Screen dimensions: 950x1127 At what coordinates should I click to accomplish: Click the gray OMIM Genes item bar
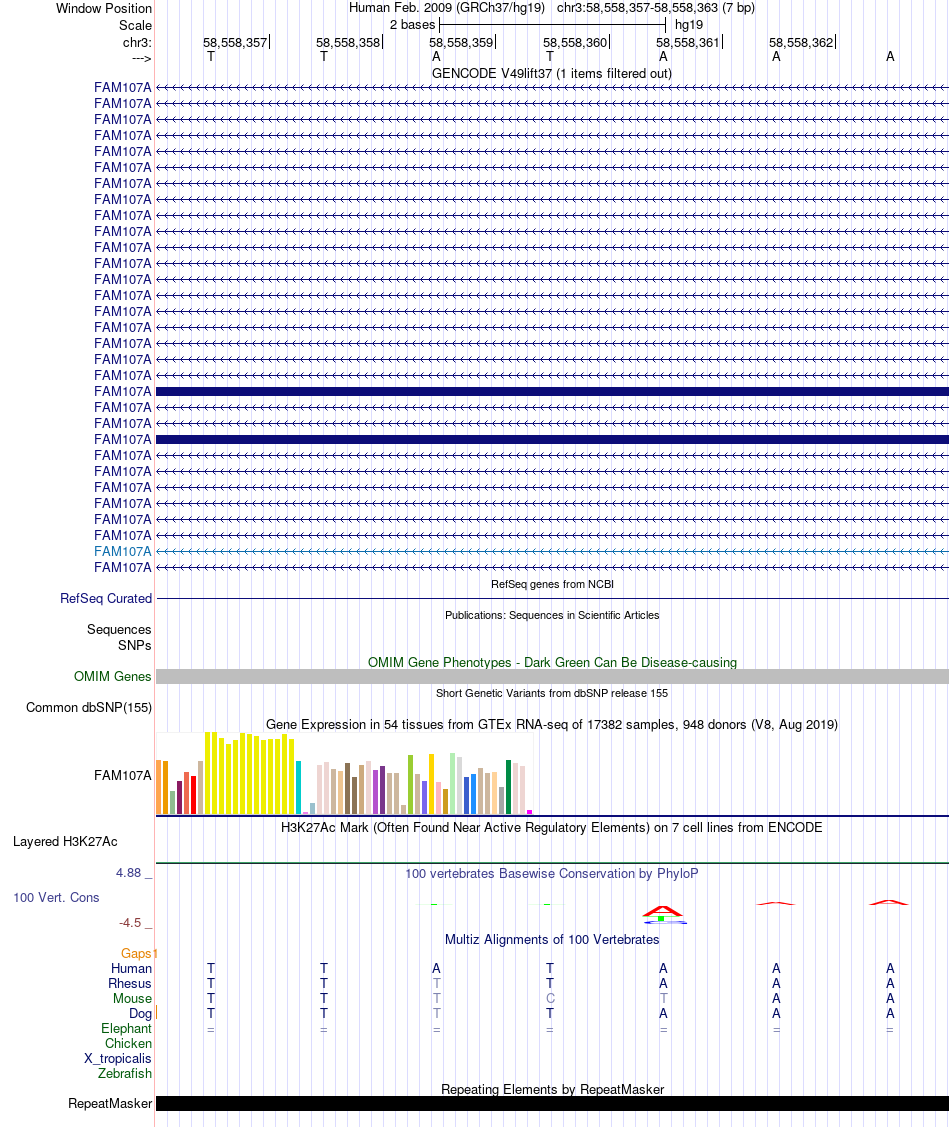(552, 676)
